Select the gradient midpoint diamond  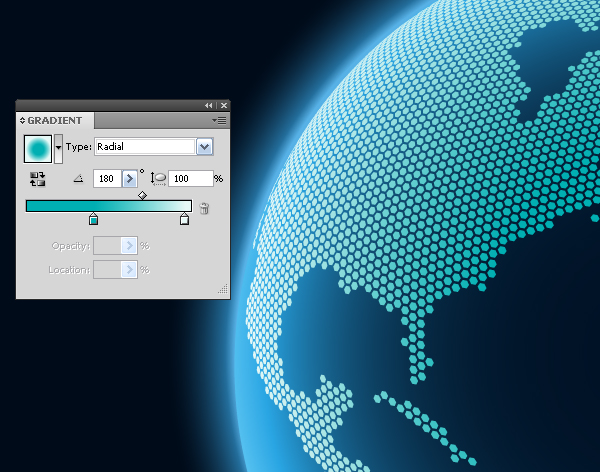tap(142, 196)
